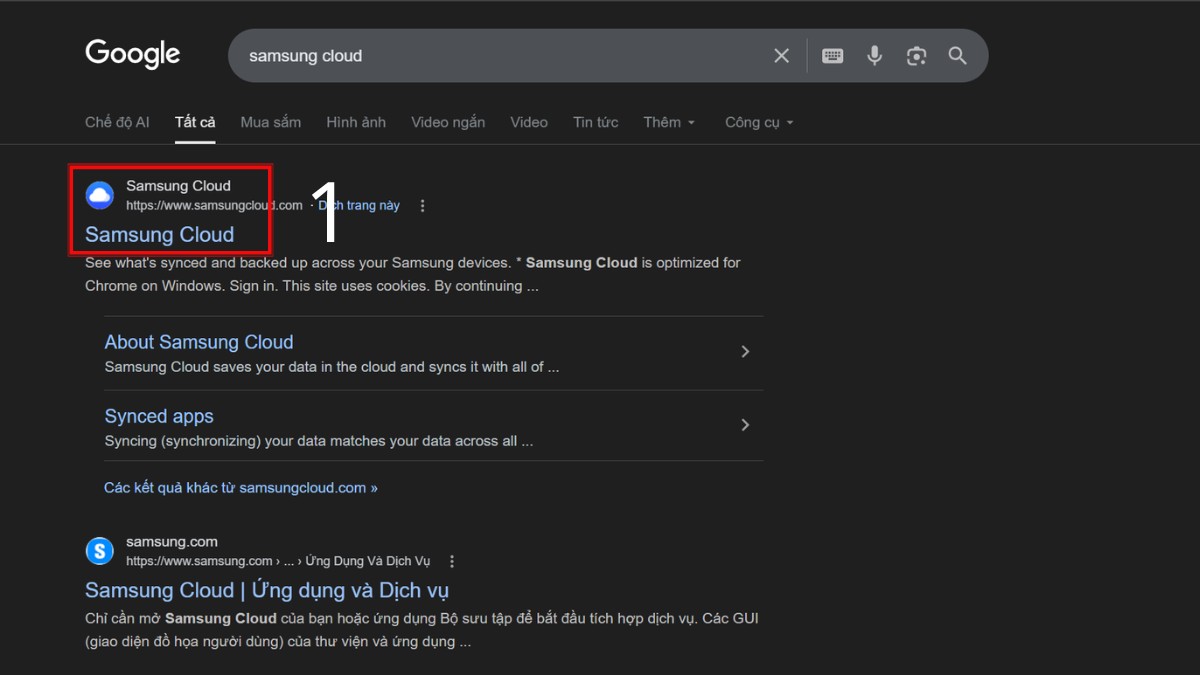
Task: Search by image with Google Lens
Action: point(916,56)
